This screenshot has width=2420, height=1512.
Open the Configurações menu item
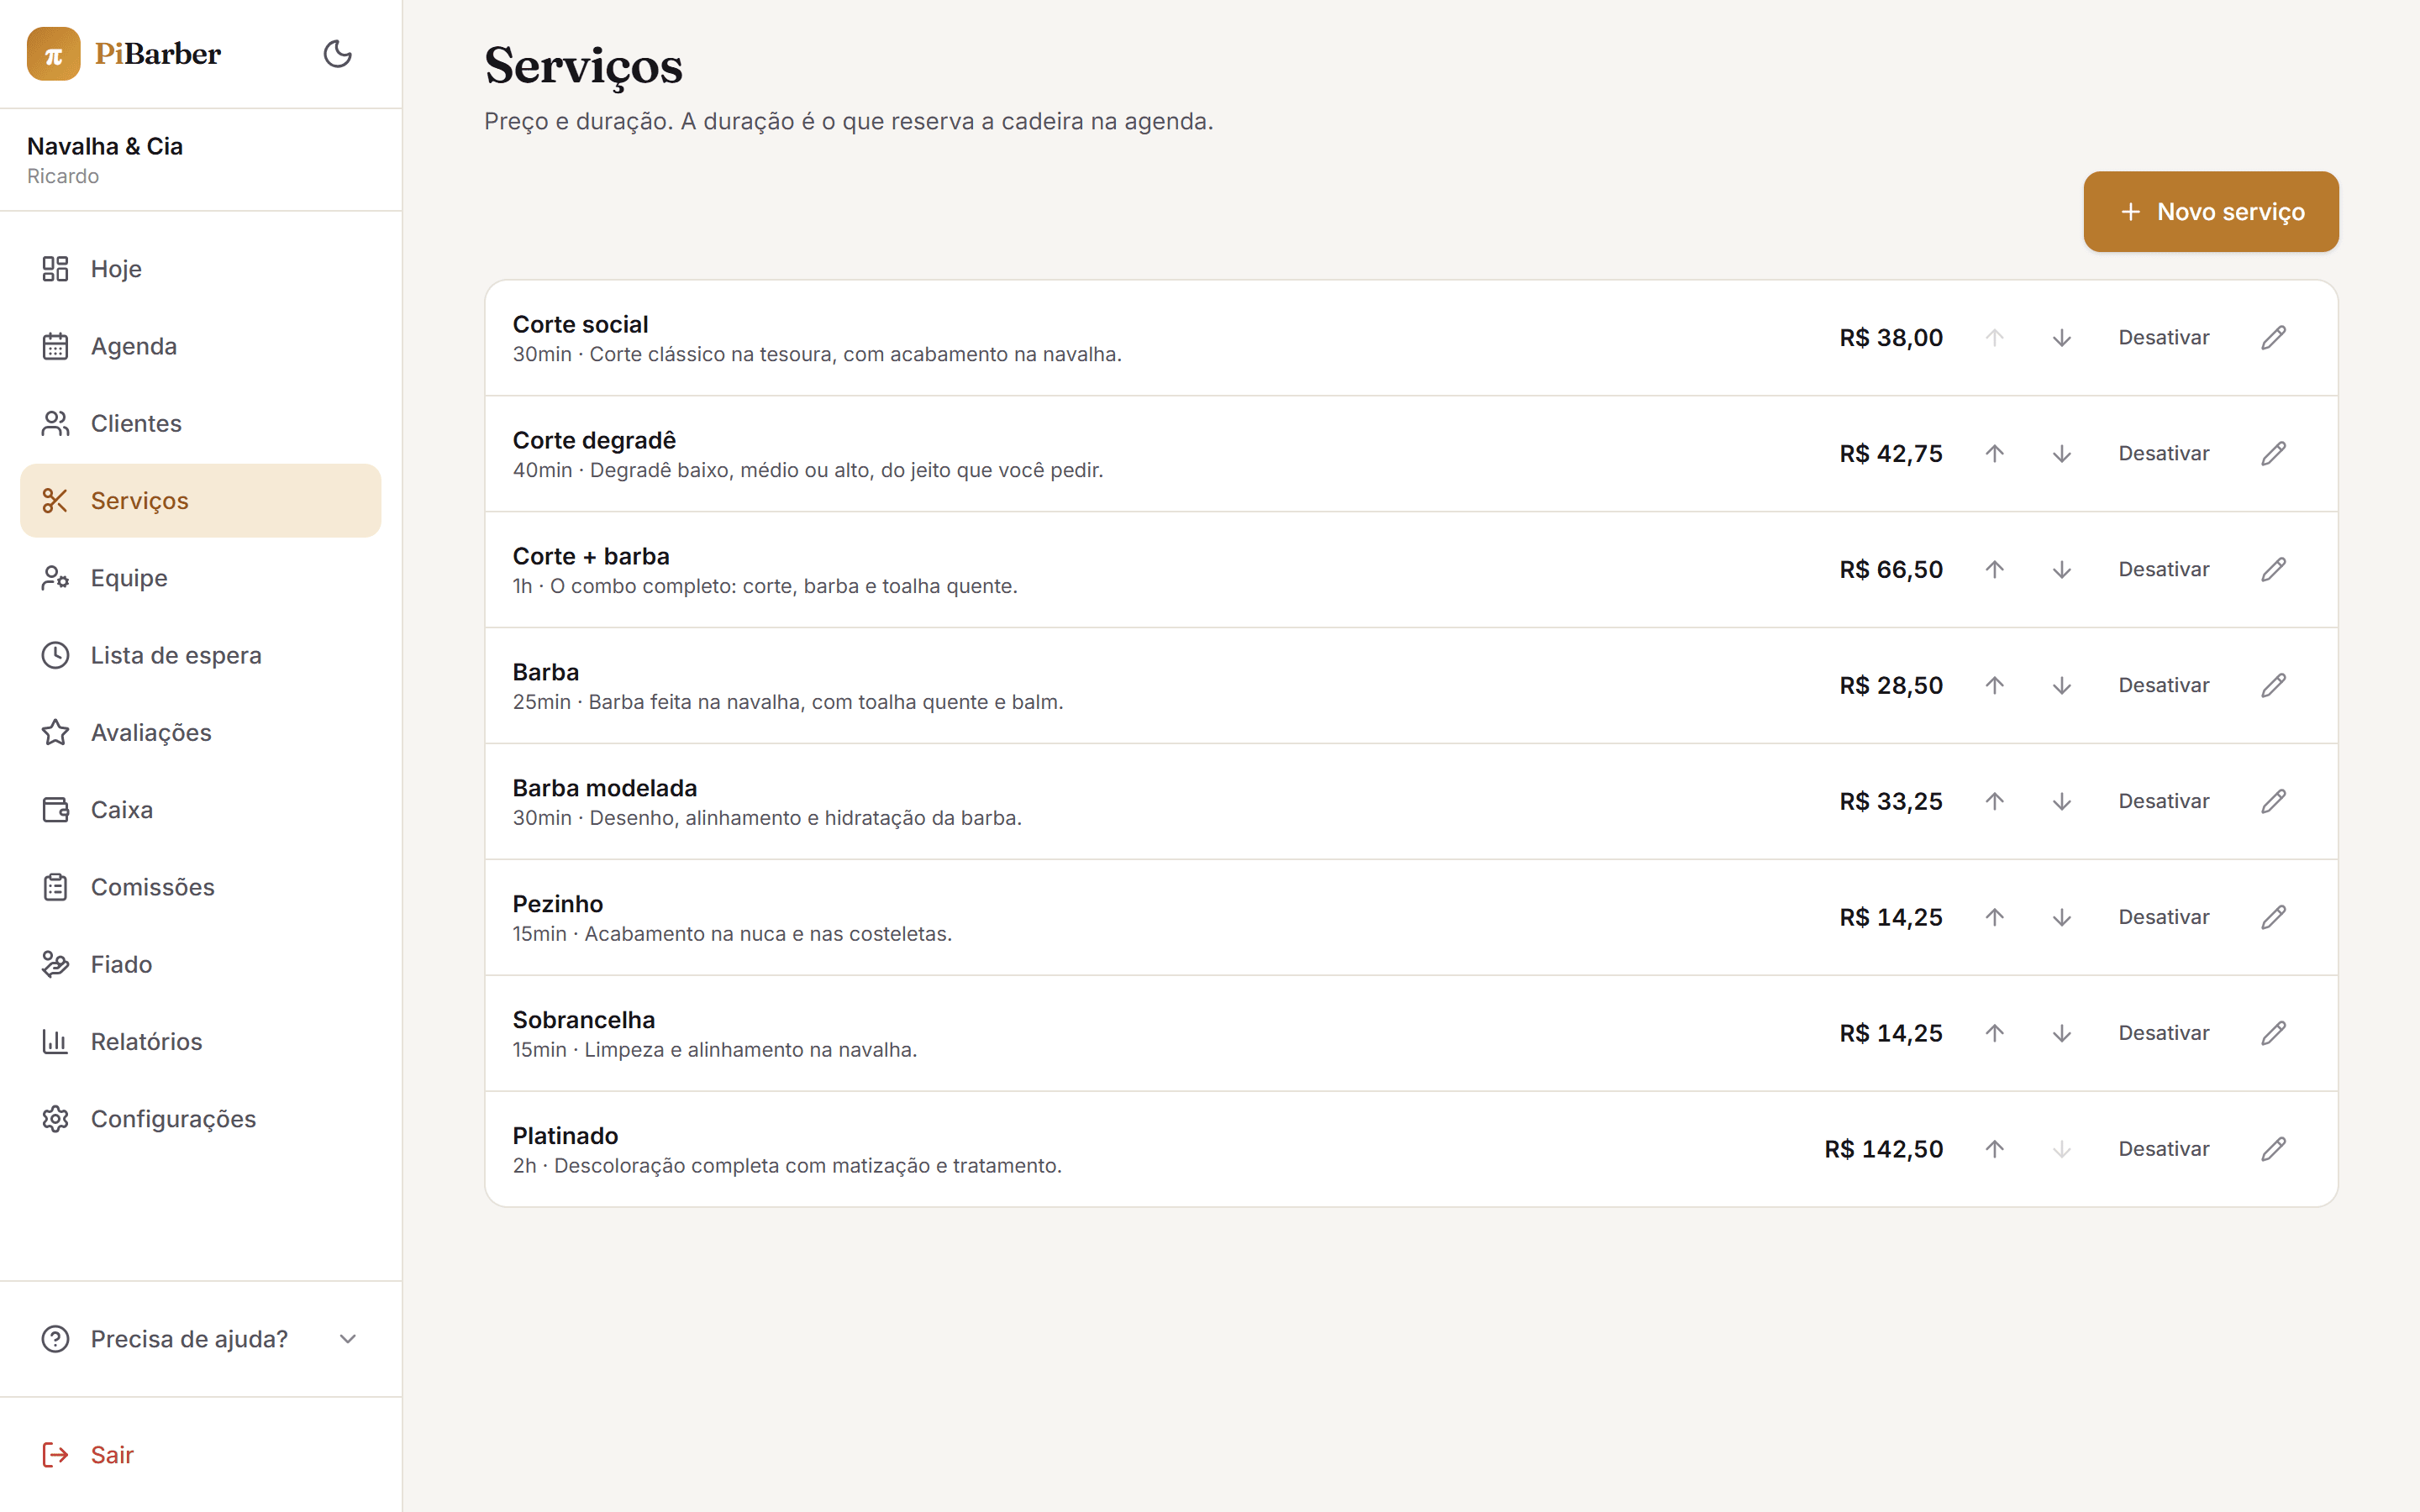pyautogui.click(x=201, y=1119)
